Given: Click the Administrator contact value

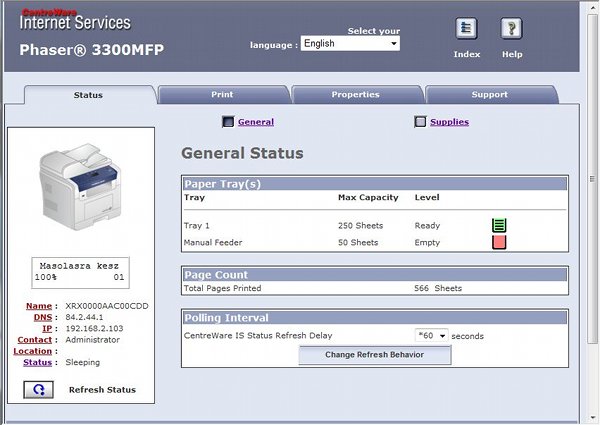Looking at the screenshot, I should point(92,340).
